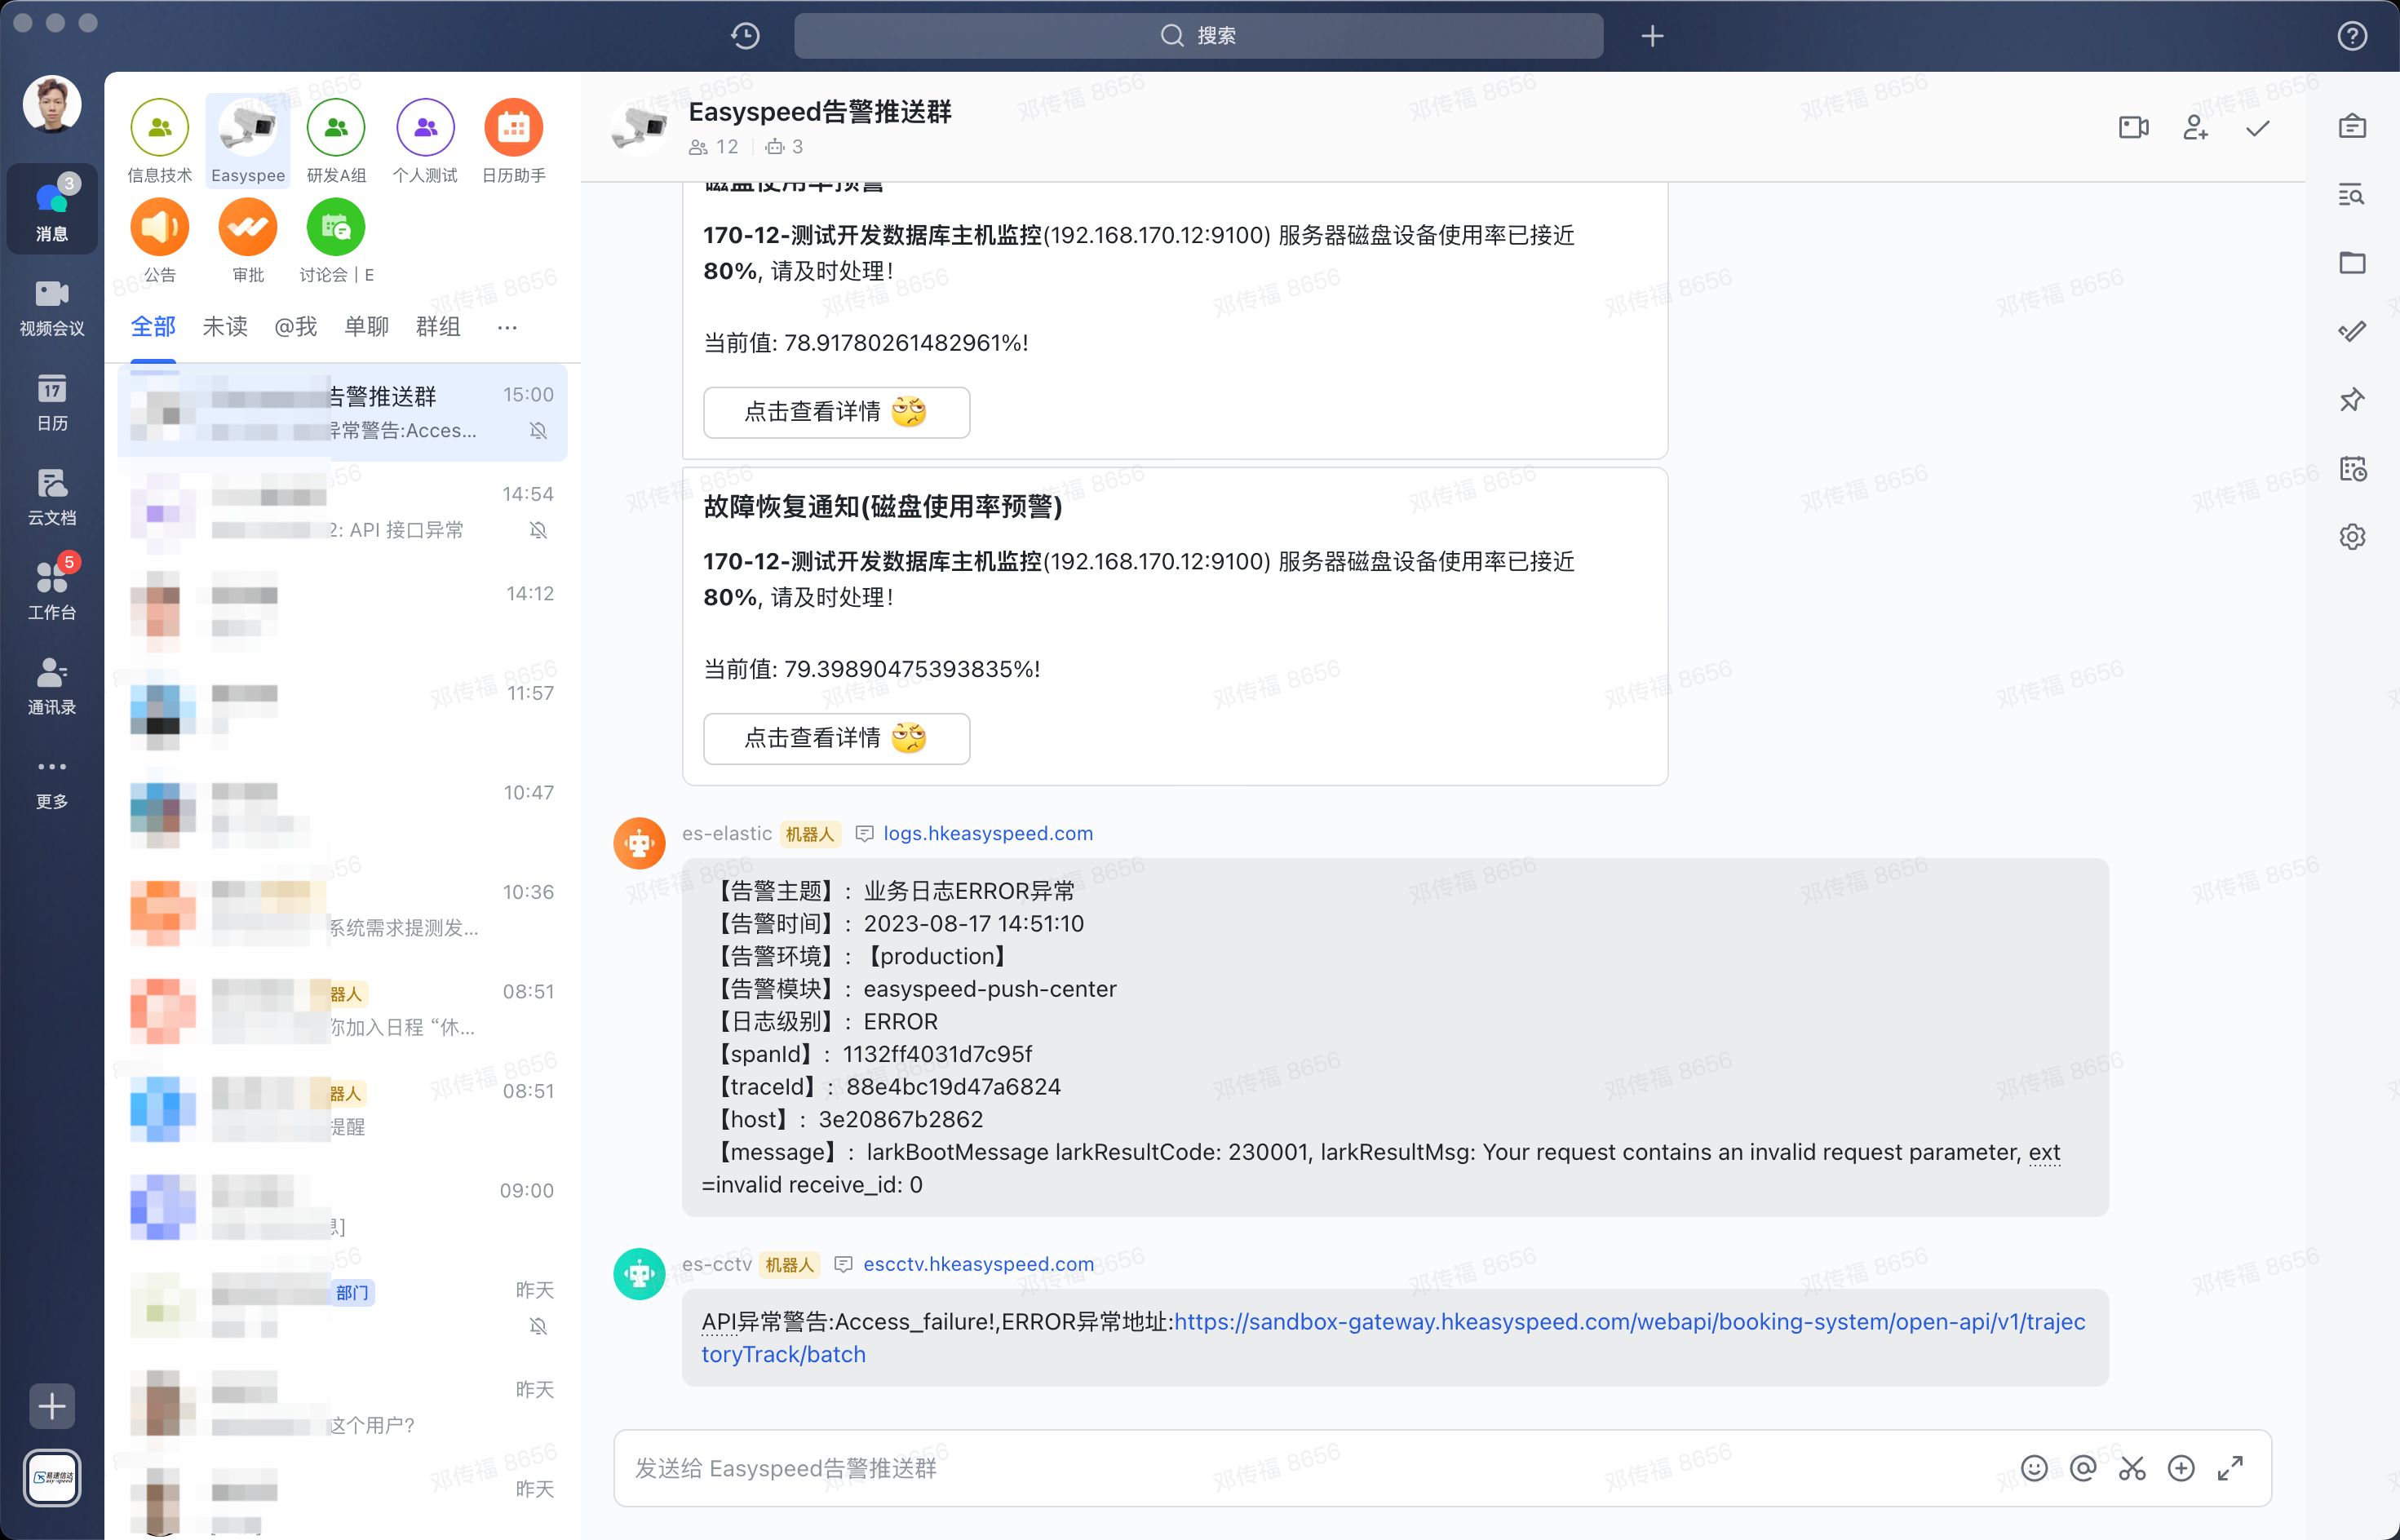Open the 14:54 API 接口异常 conversation
The width and height of the screenshot is (2400, 1540).
click(x=343, y=511)
